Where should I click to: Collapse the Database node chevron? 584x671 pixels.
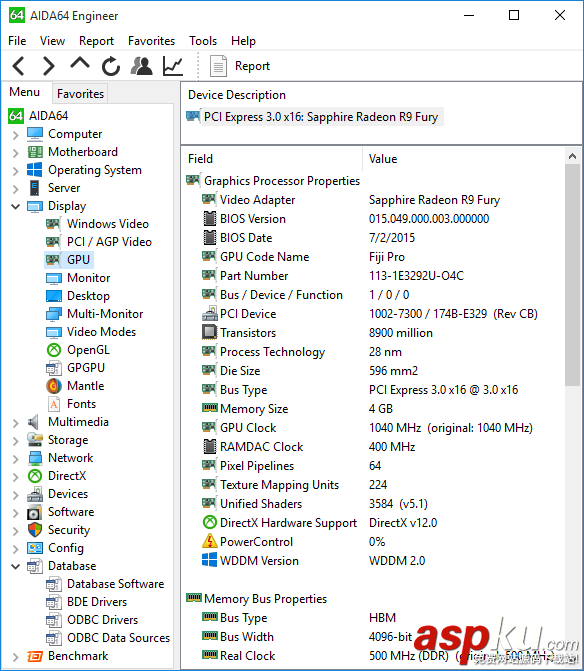click(16, 567)
